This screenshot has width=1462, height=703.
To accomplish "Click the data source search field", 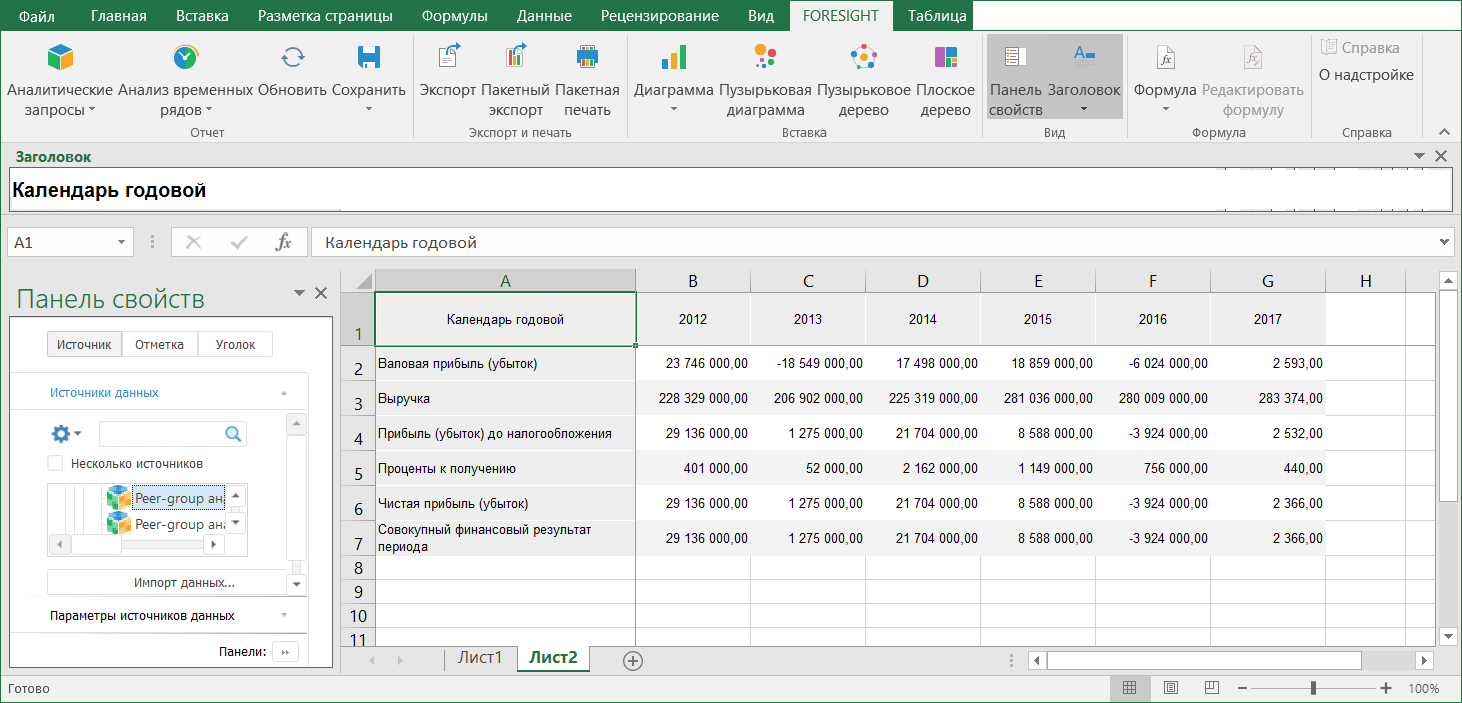I will click(162, 434).
